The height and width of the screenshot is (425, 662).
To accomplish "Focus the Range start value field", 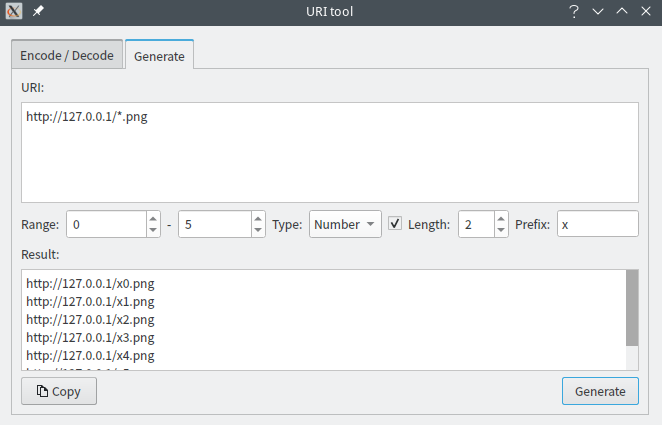I will tap(107, 224).
